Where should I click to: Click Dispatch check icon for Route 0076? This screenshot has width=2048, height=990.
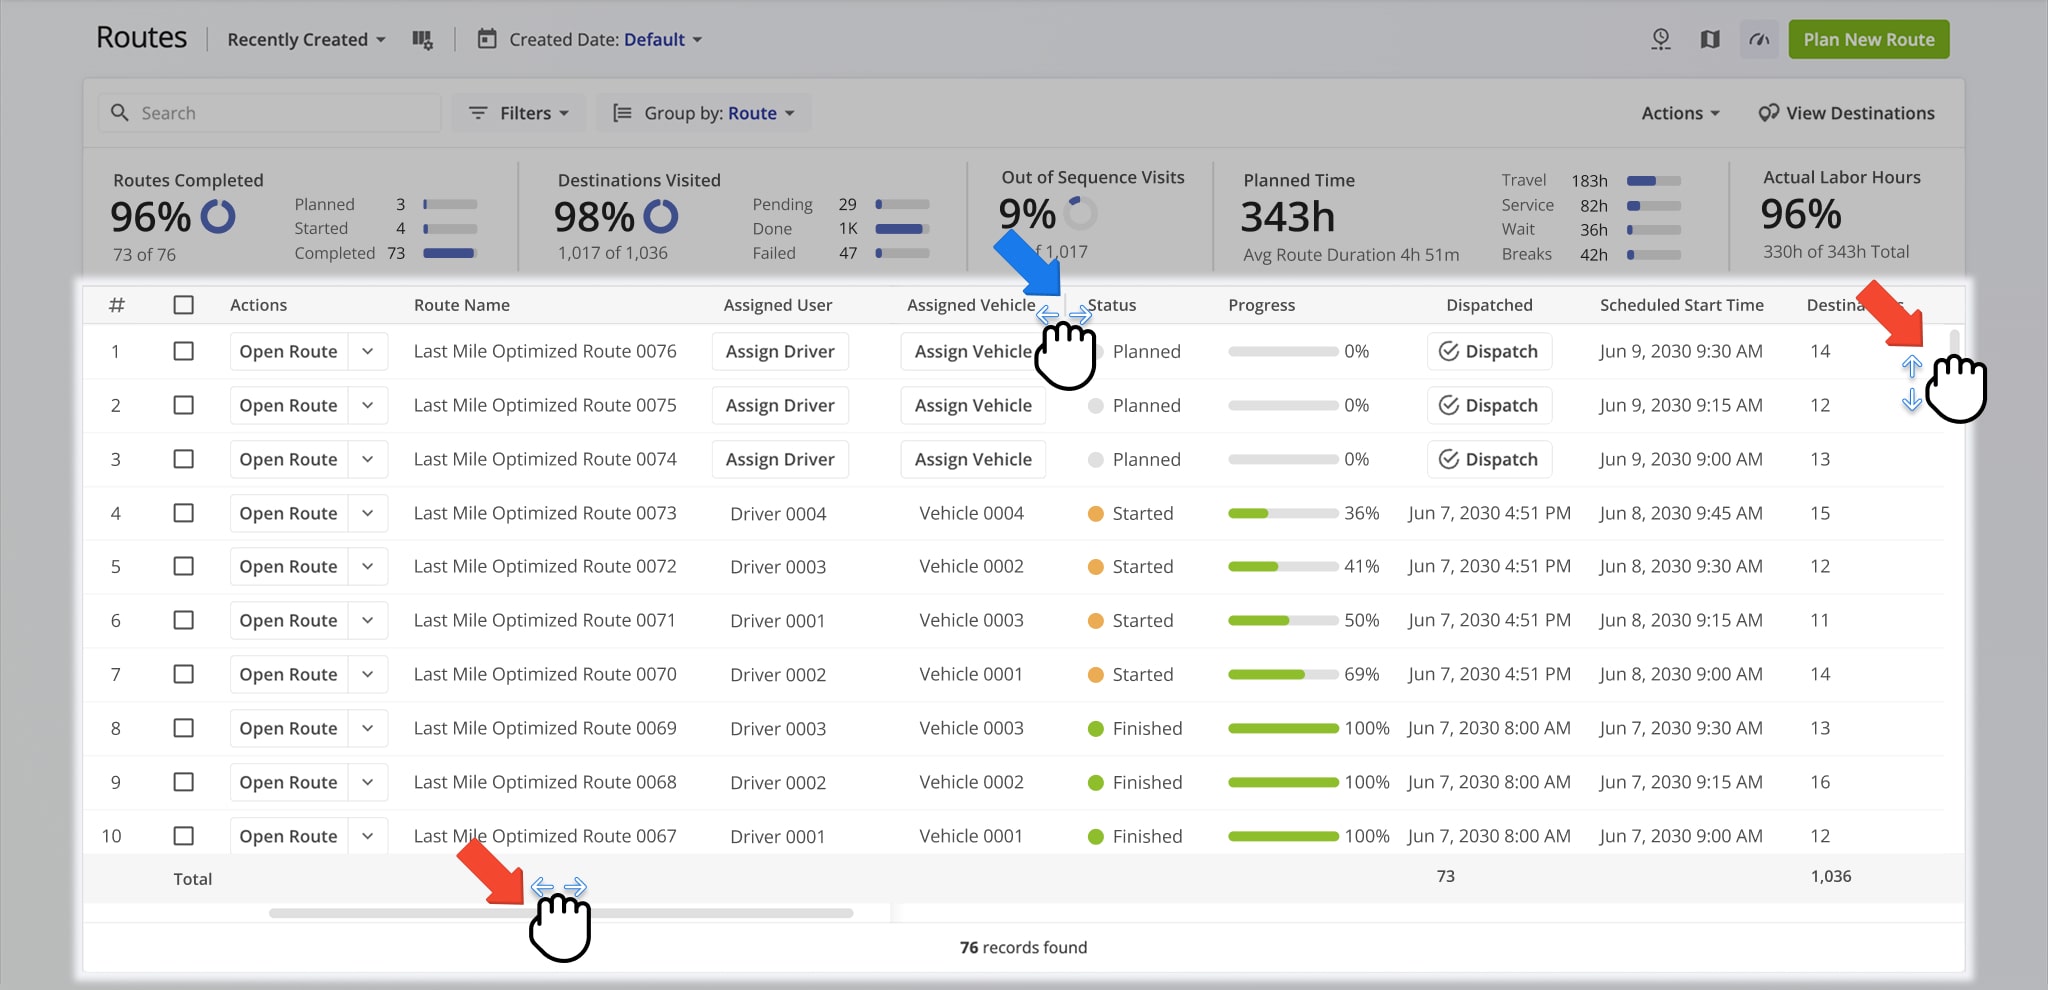1448,351
